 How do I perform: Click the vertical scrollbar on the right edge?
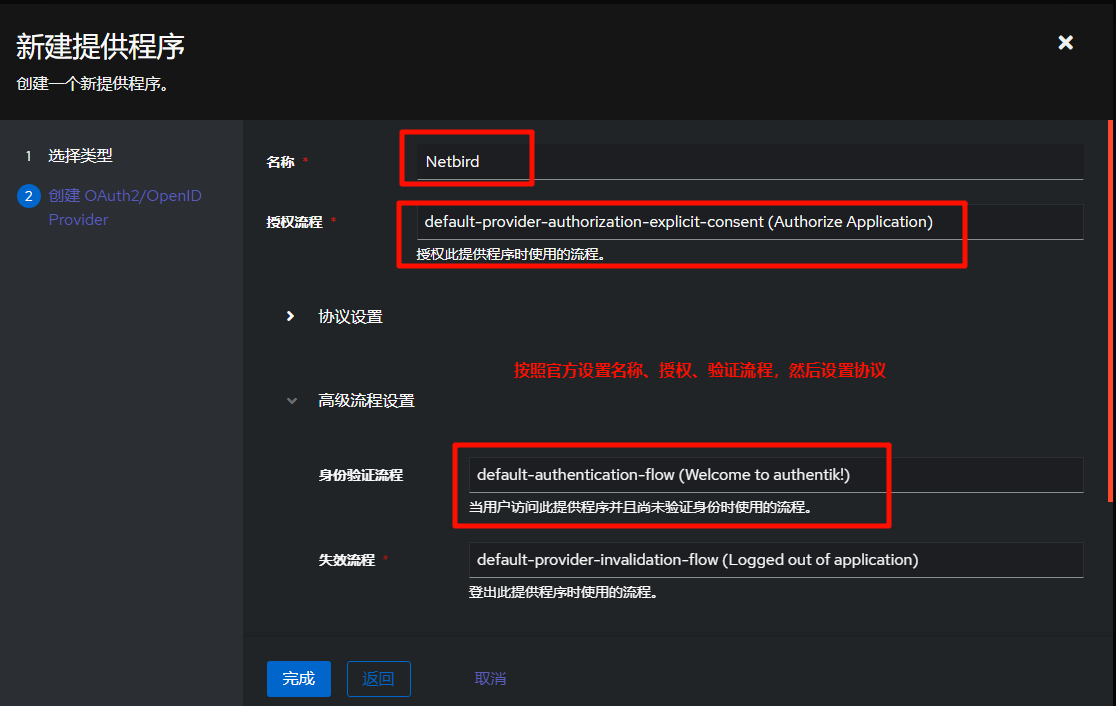click(x=1109, y=310)
